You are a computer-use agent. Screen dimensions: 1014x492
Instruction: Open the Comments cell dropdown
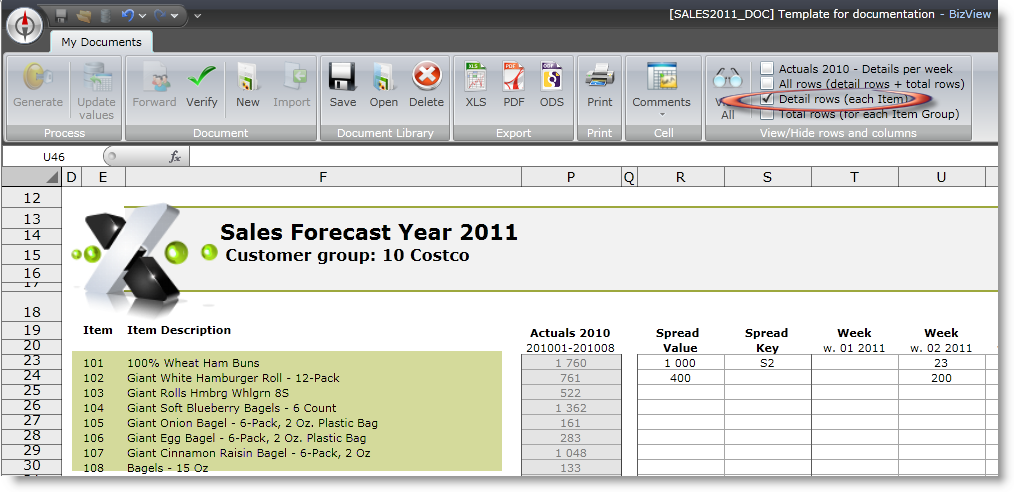662,89
